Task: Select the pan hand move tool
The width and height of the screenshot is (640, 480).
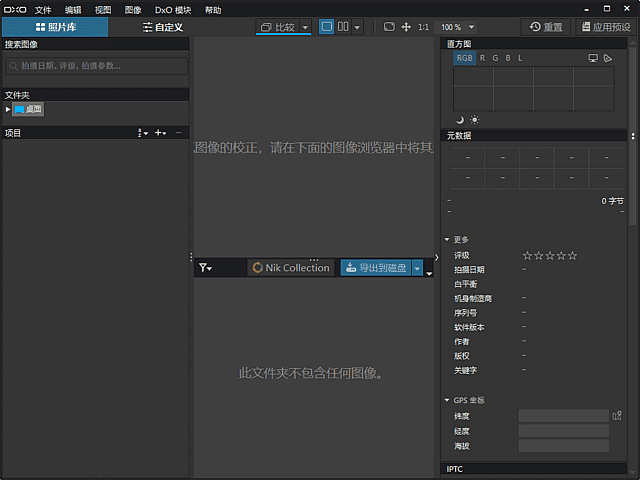Action: [x=406, y=27]
